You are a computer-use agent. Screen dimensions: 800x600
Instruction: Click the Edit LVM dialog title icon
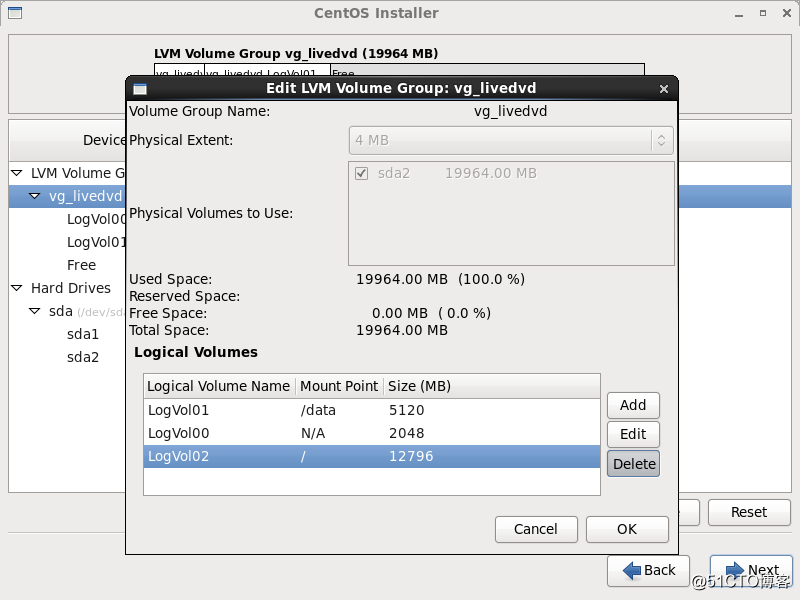pos(140,89)
